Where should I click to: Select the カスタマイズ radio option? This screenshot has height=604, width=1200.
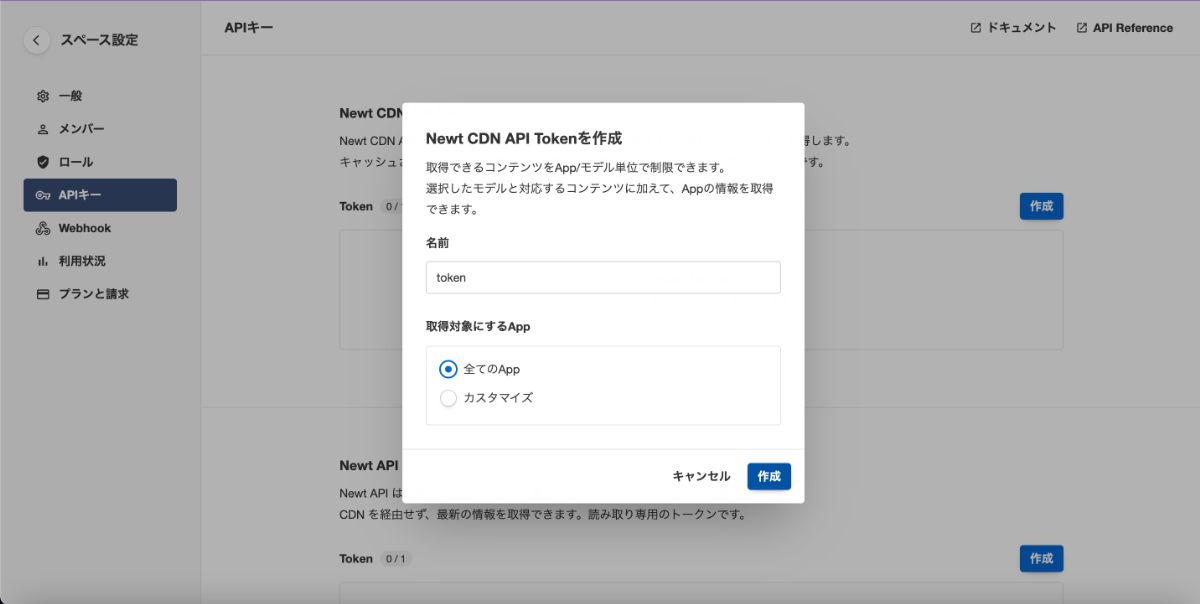[449, 398]
